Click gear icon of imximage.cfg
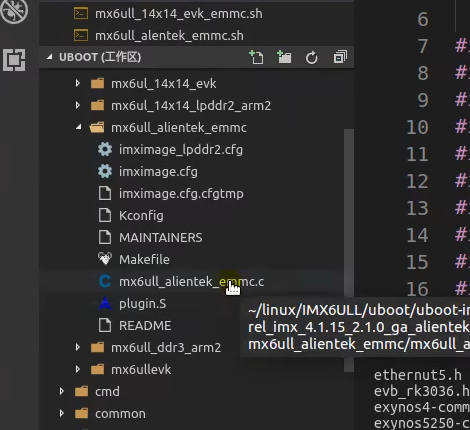470x430 pixels. tap(105, 171)
